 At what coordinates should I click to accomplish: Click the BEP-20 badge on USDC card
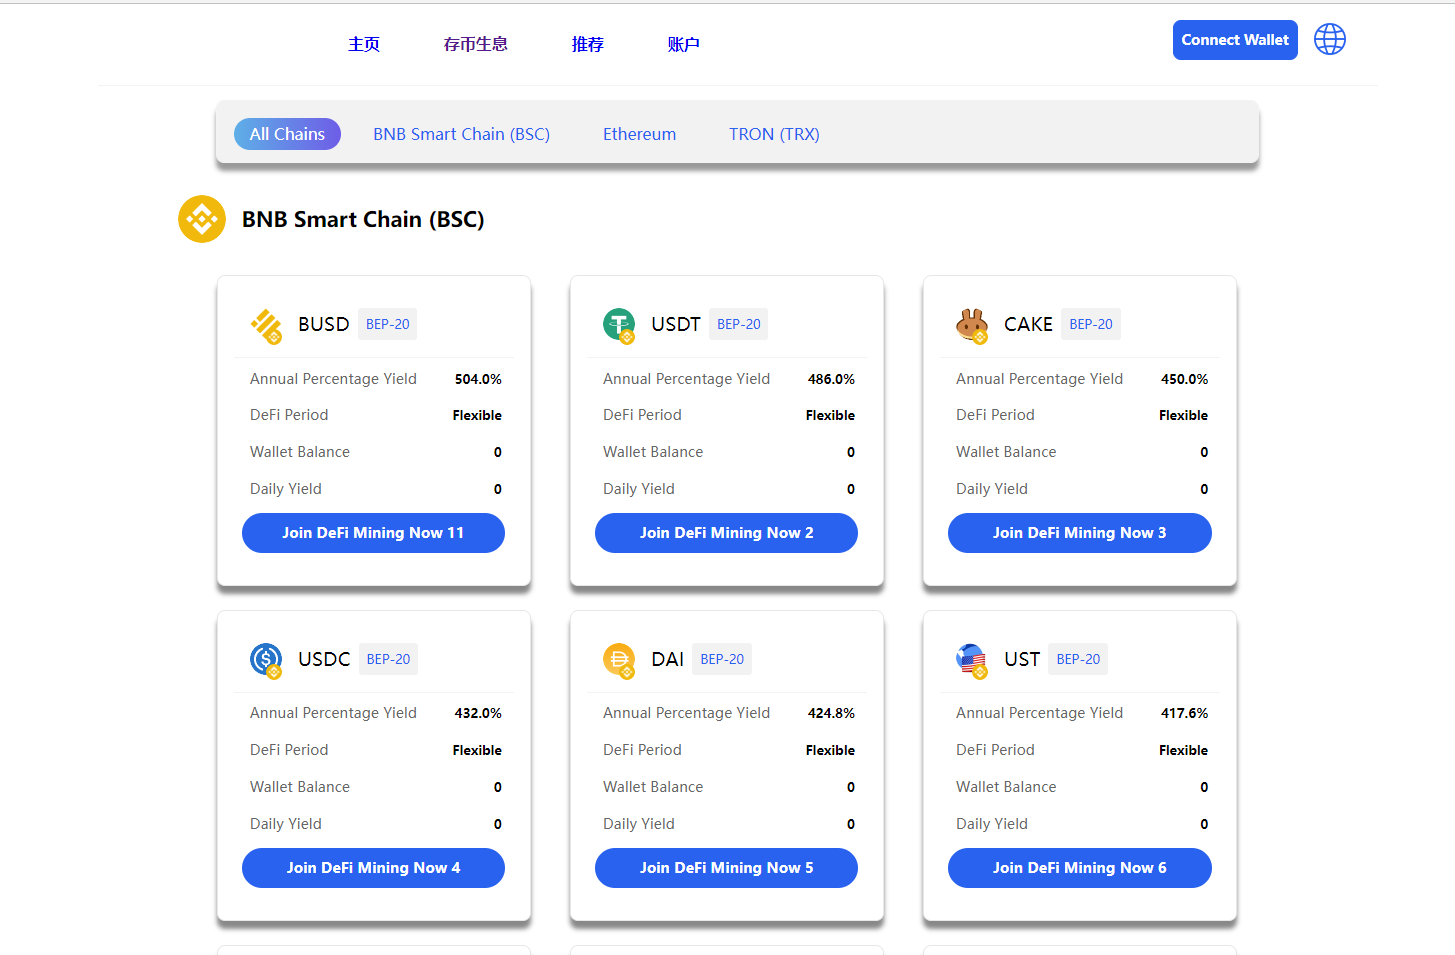(388, 659)
